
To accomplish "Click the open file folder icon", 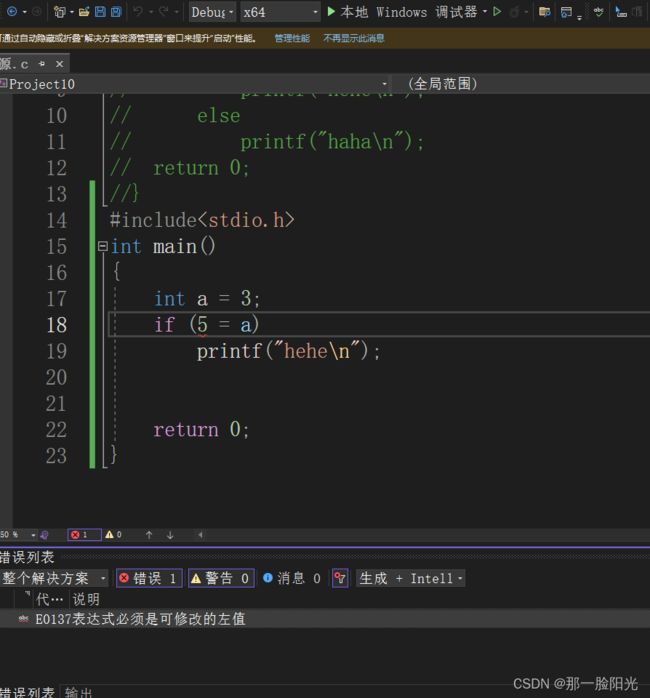I will (x=84, y=12).
